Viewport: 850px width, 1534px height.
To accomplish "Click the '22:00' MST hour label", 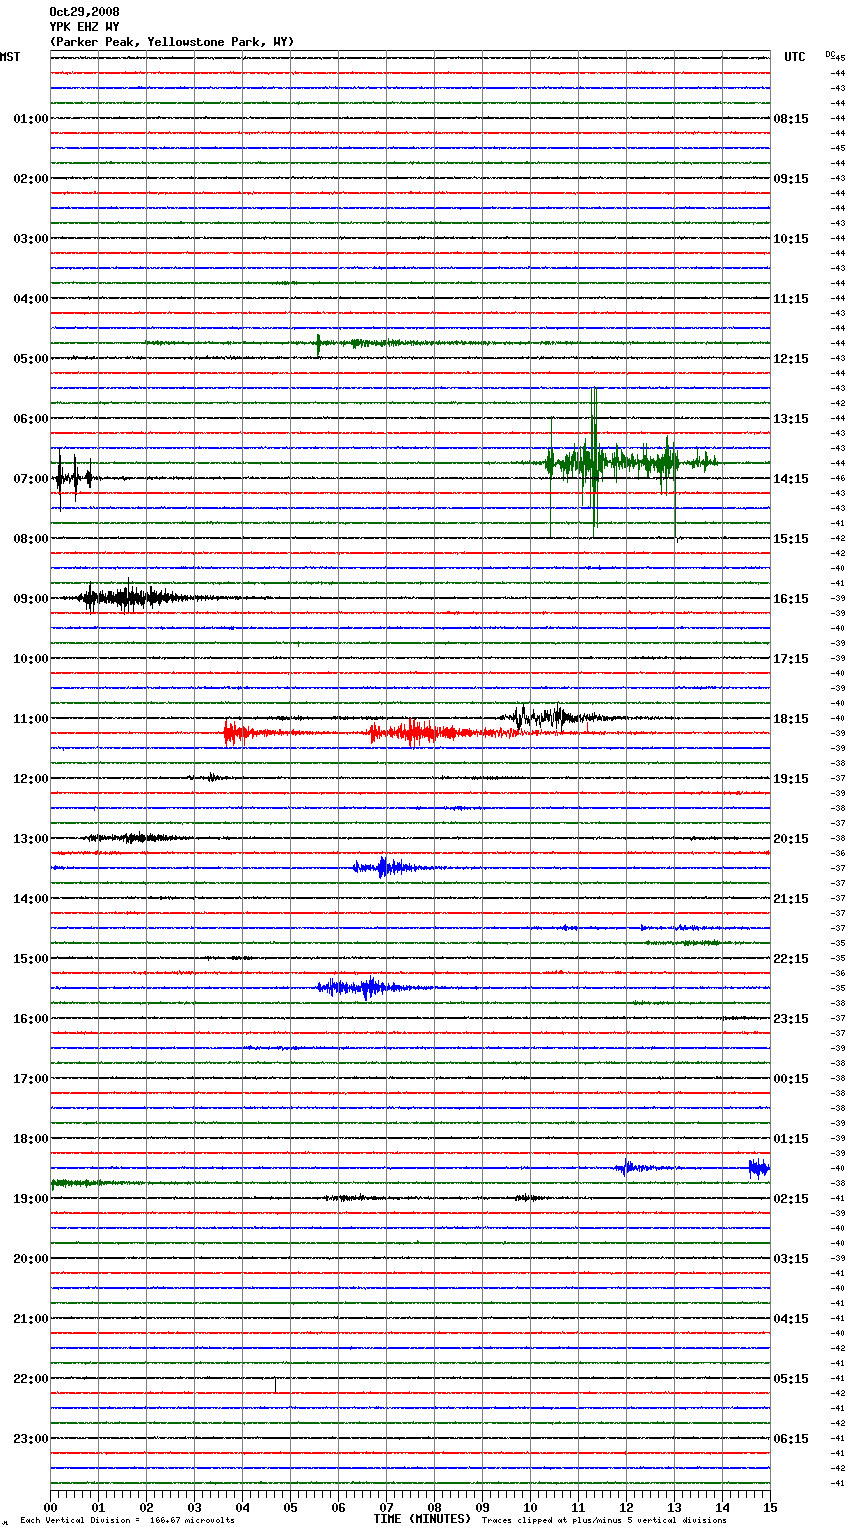I will click(x=31, y=1379).
